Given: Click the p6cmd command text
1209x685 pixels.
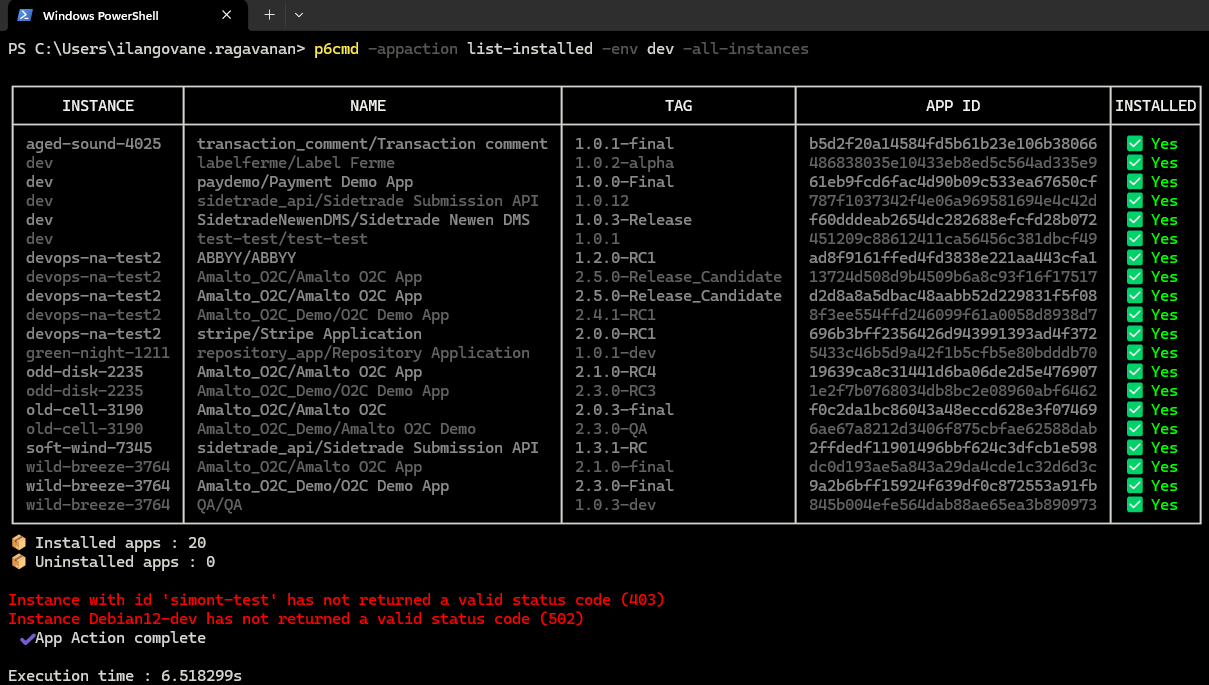Looking at the screenshot, I should (336, 49).
